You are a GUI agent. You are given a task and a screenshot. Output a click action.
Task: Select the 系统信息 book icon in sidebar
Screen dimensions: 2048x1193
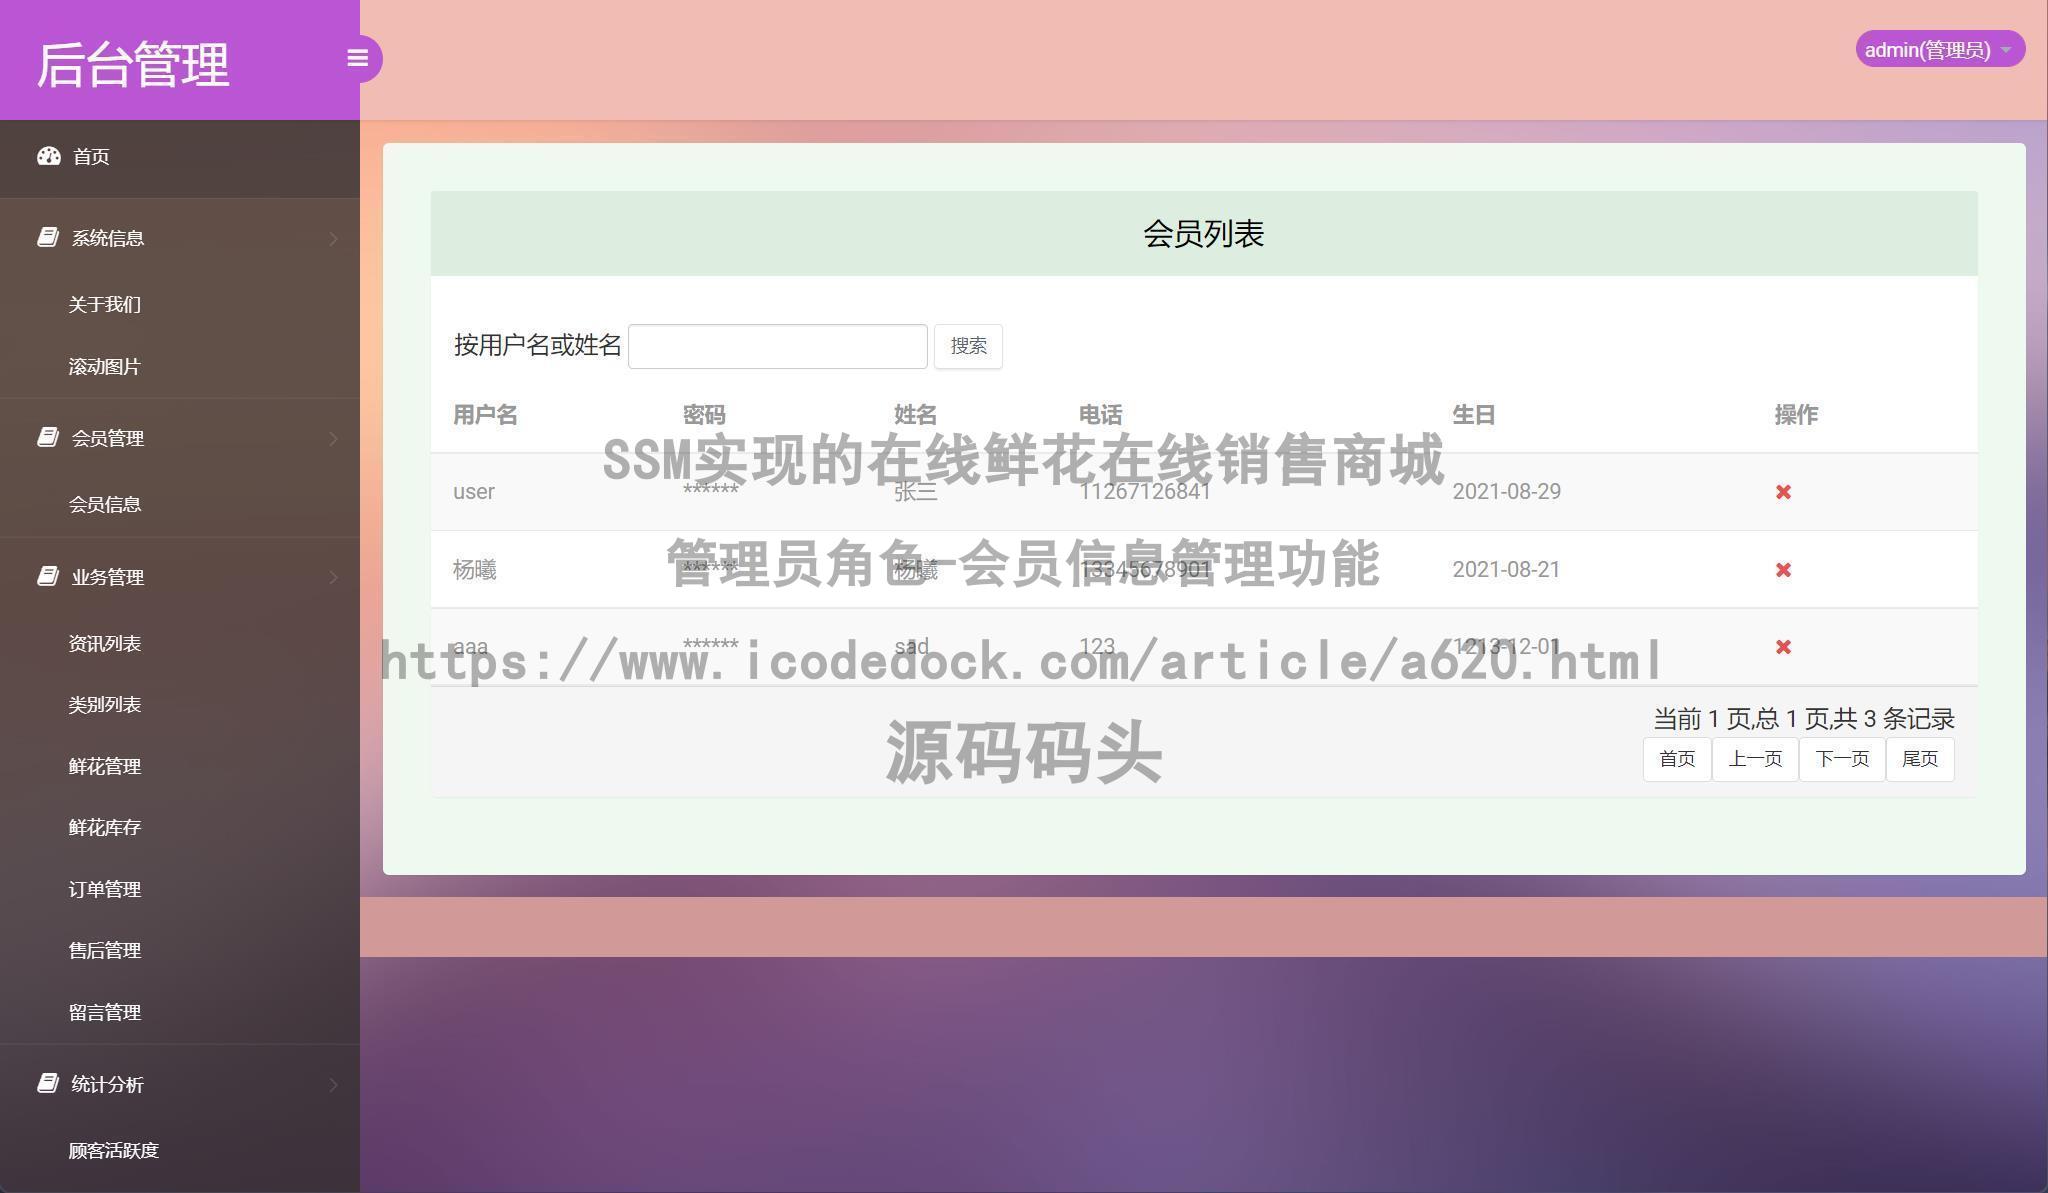click(x=48, y=237)
